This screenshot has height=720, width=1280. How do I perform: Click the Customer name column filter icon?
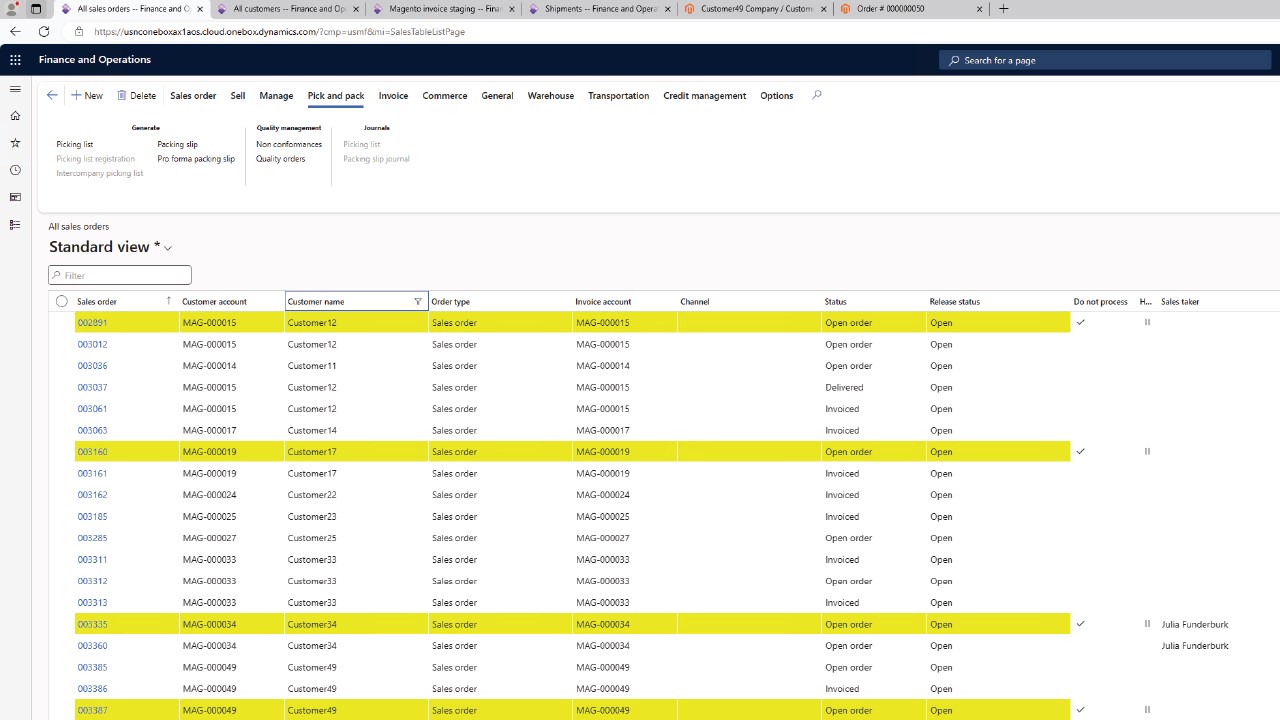[x=418, y=301]
